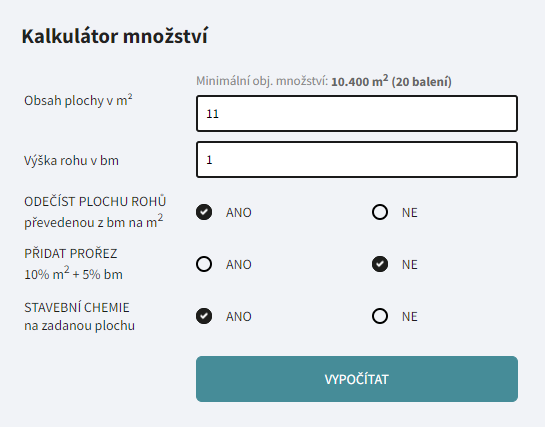Click ANO text label in Odečíst plochu row
Viewport: 545px width, 427px height.
(x=238, y=213)
